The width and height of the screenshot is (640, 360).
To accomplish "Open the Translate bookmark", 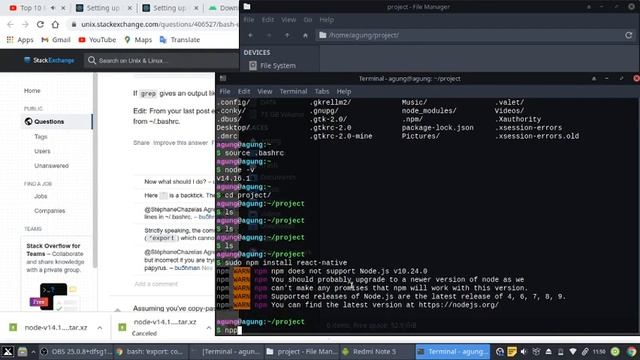I will coord(180,40).
